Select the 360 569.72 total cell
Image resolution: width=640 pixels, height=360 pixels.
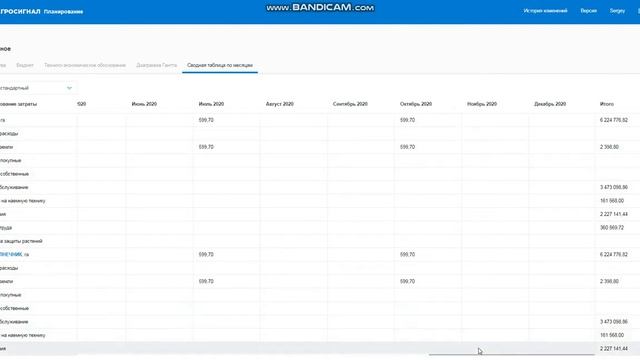611,228
